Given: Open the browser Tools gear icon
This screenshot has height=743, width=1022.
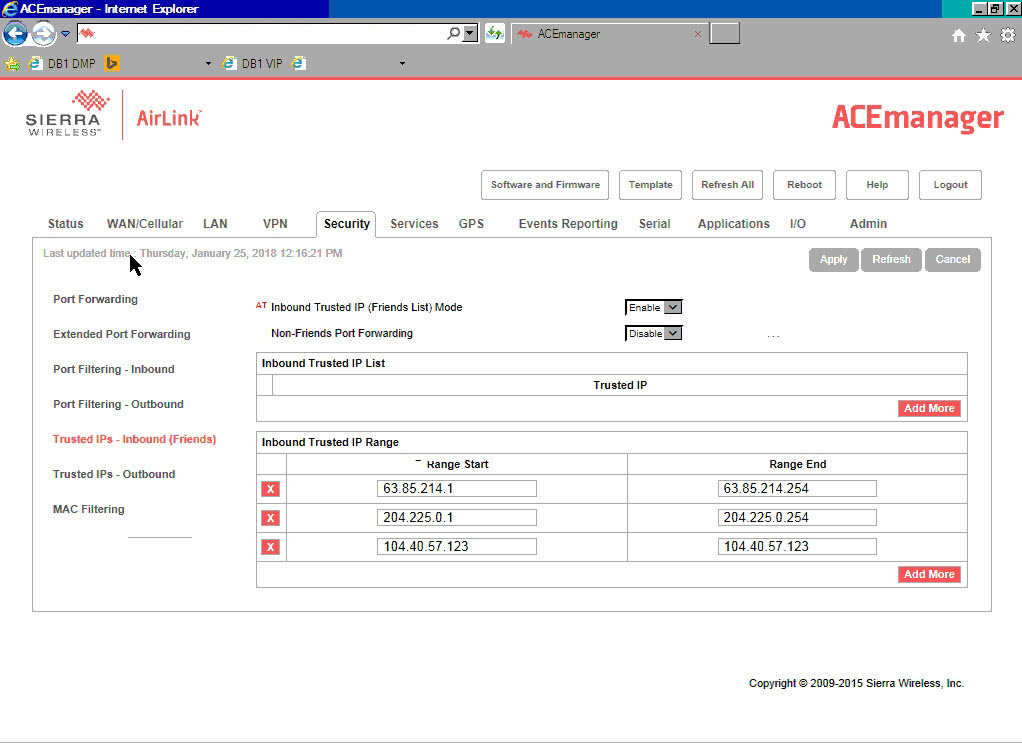Looking at the screenshot, I should pos(1007,35).
